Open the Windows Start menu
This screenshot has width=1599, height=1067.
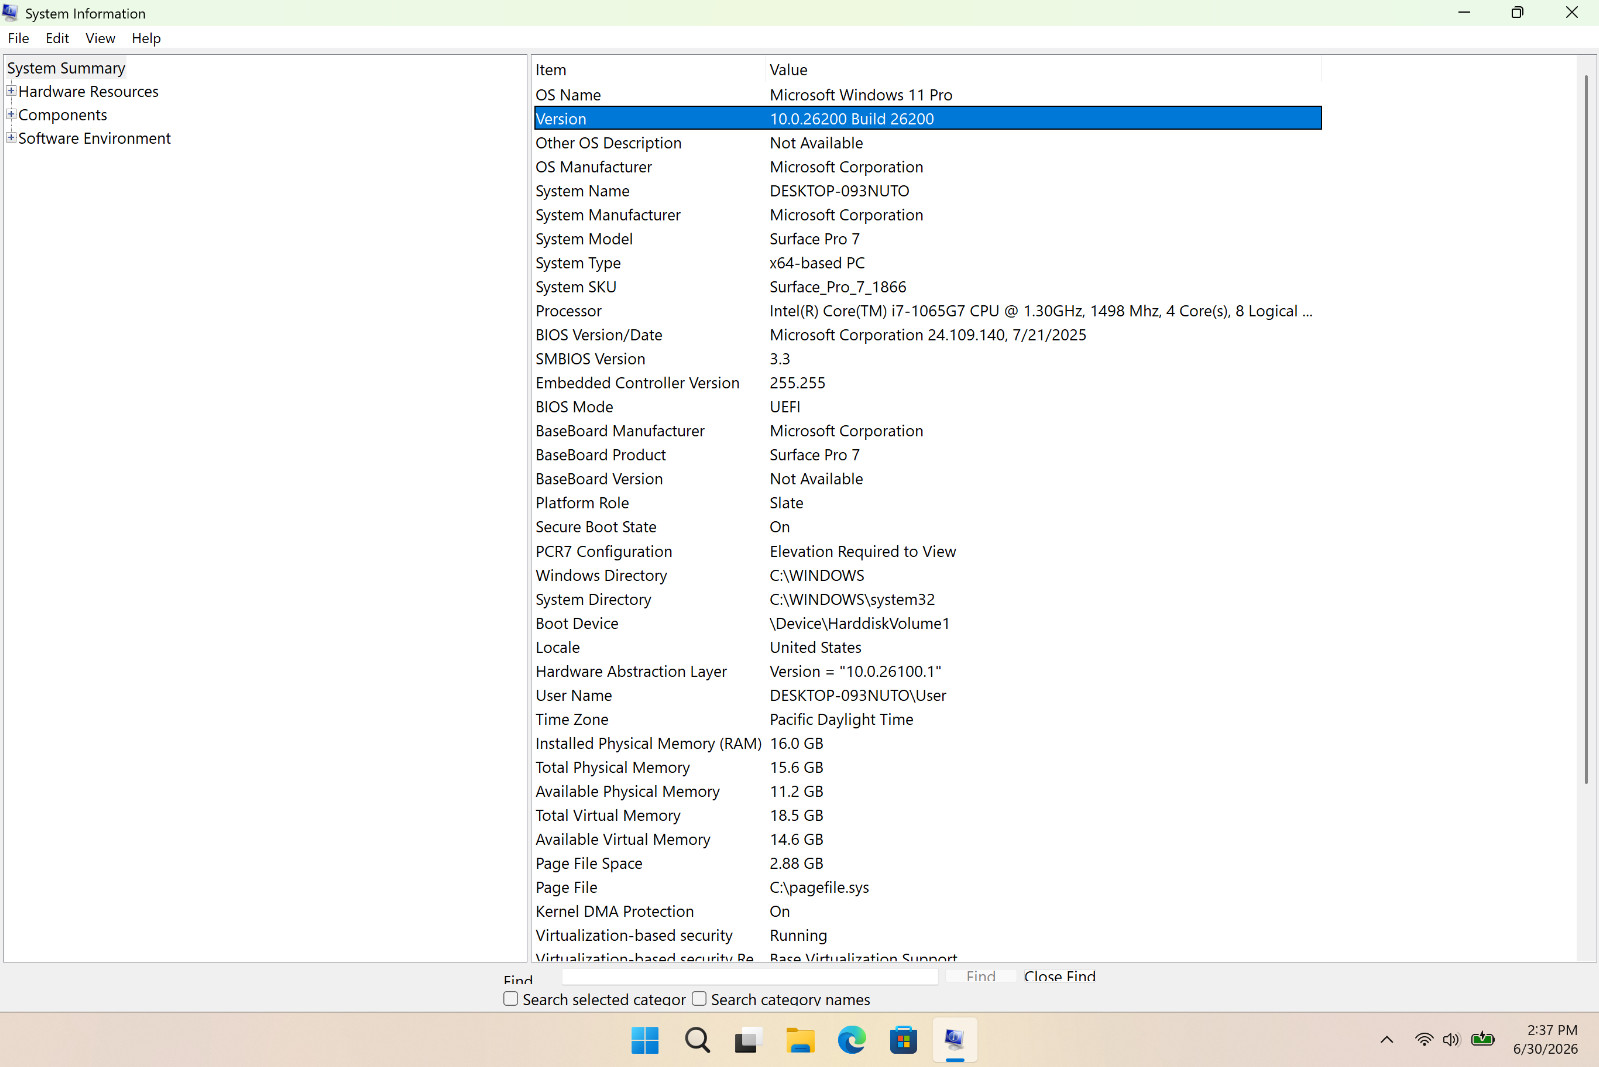[x=645, y=1040]
